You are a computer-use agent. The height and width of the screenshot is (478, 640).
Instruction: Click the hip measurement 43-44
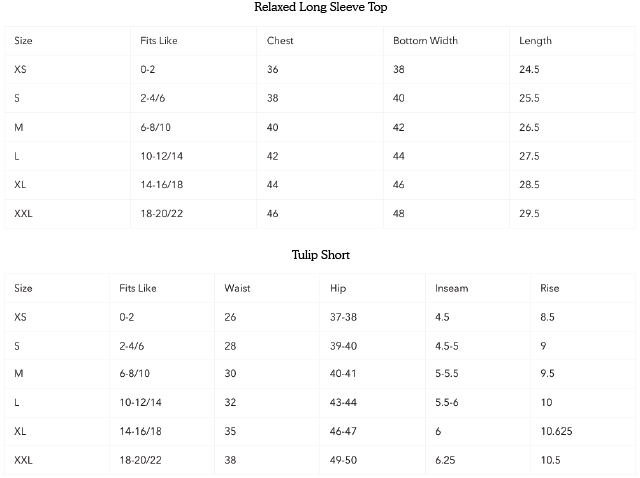343,402
